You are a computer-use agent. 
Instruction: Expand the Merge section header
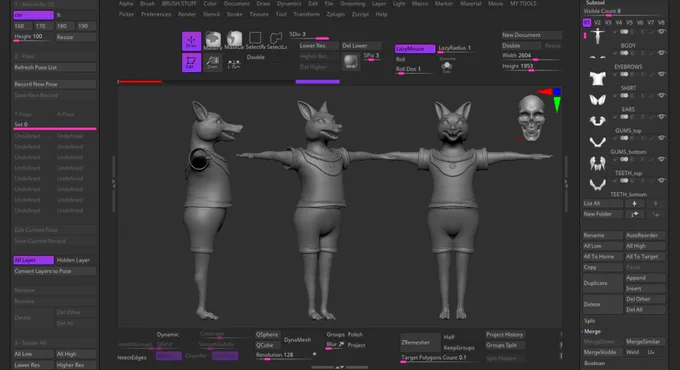coord(592,331)
